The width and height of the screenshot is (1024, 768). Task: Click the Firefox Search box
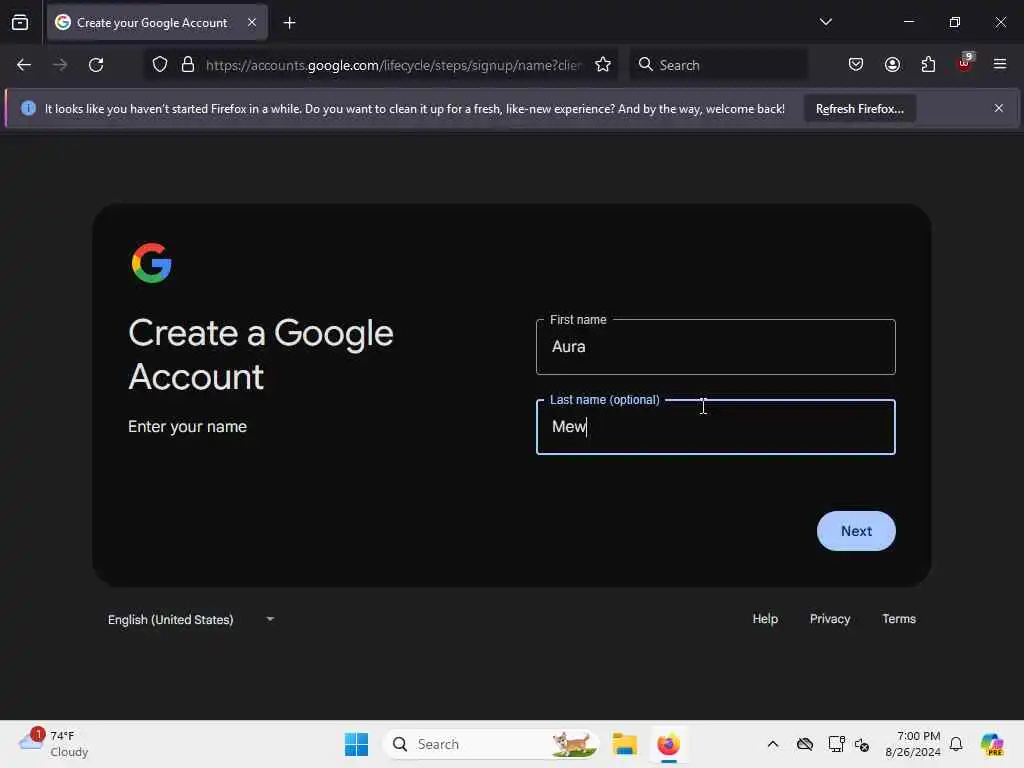tap(718, 65)
